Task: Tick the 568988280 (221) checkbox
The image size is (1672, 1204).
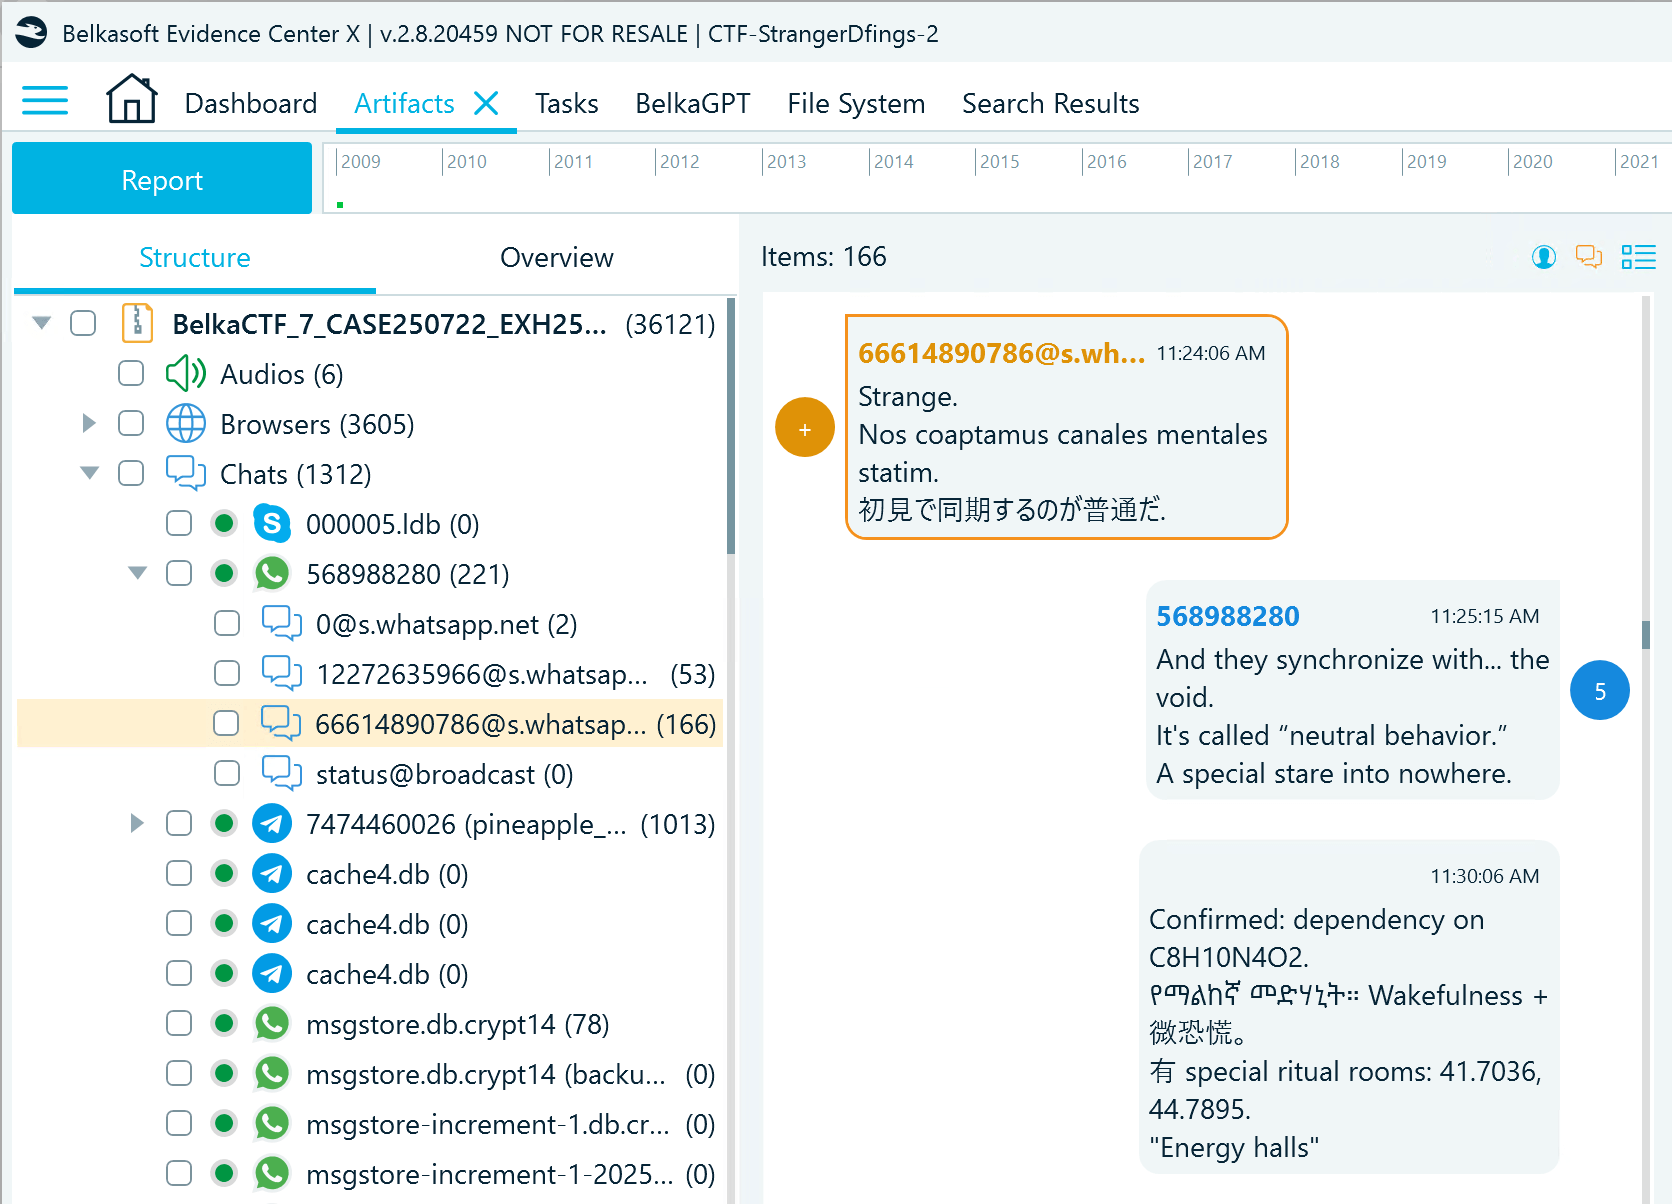Action: pyautogui.click(x=179, y=573)
